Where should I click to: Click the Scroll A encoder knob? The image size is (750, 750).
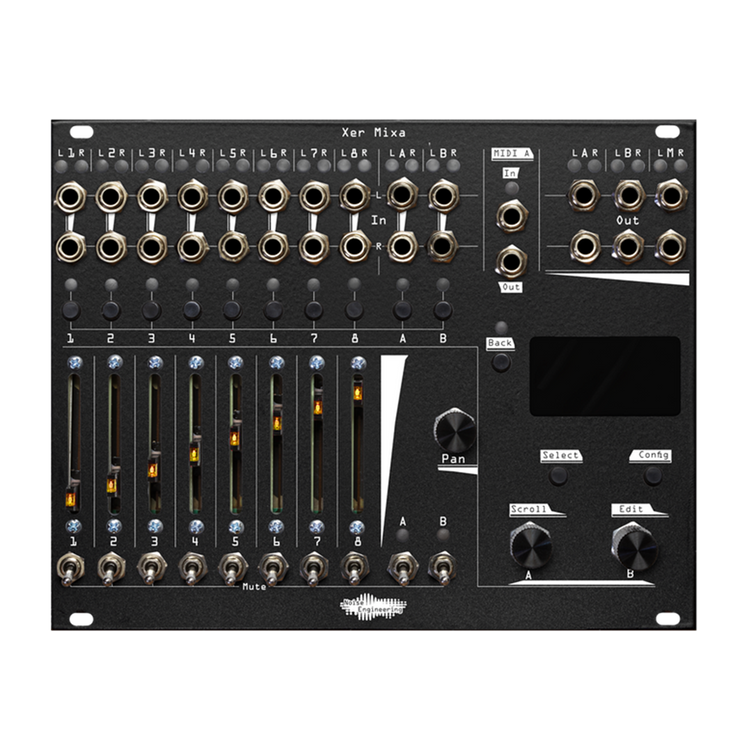click(x=531, y=545)
